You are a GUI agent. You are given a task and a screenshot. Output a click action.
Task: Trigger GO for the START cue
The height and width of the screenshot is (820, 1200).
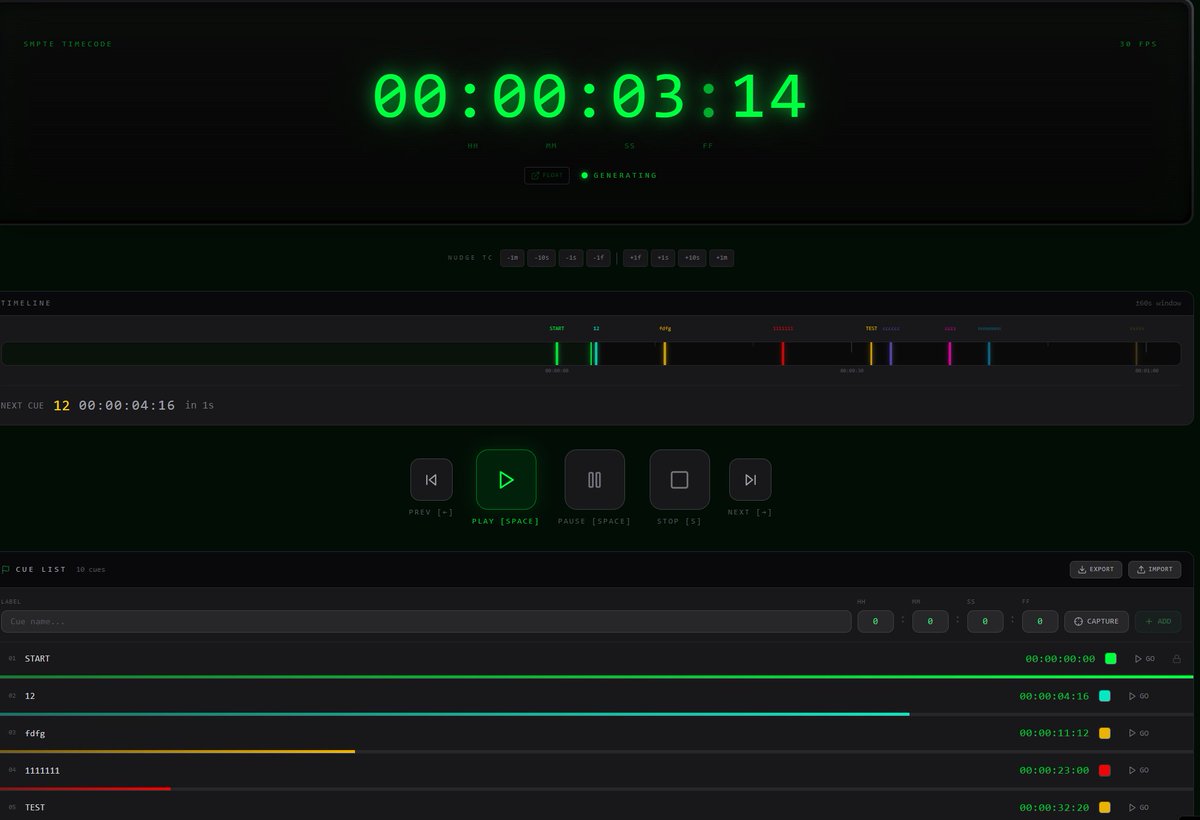[1145, 659]
